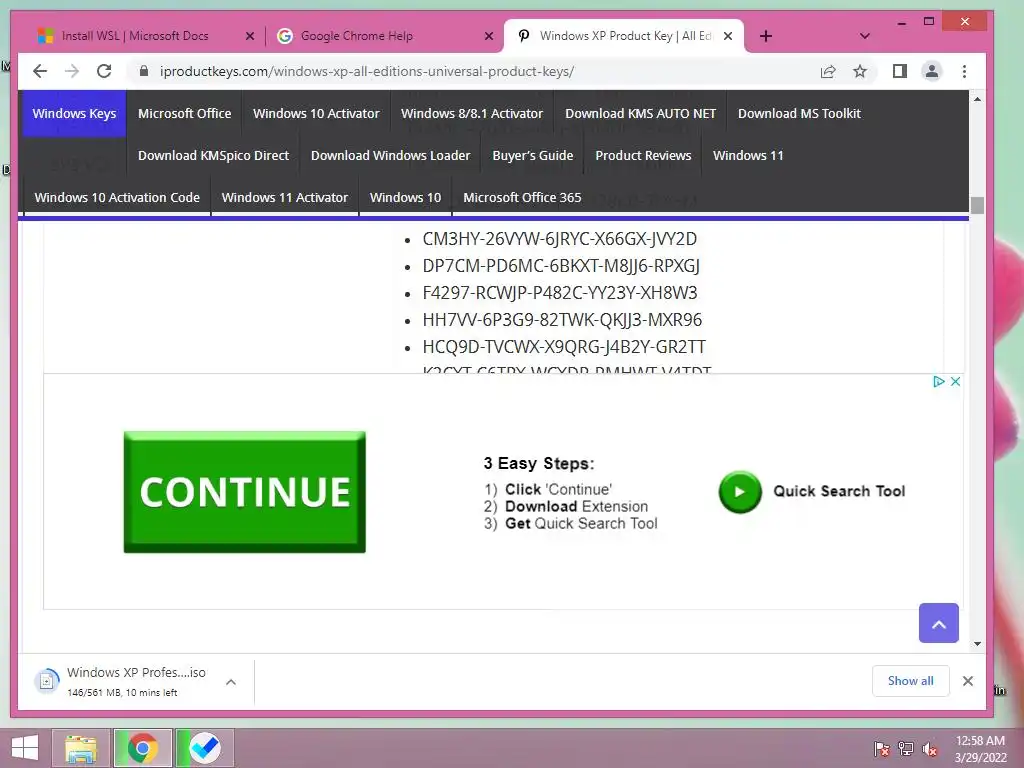The image size is (1024, 768).
Task: Go back to previous page
Action: click(40, 71)
